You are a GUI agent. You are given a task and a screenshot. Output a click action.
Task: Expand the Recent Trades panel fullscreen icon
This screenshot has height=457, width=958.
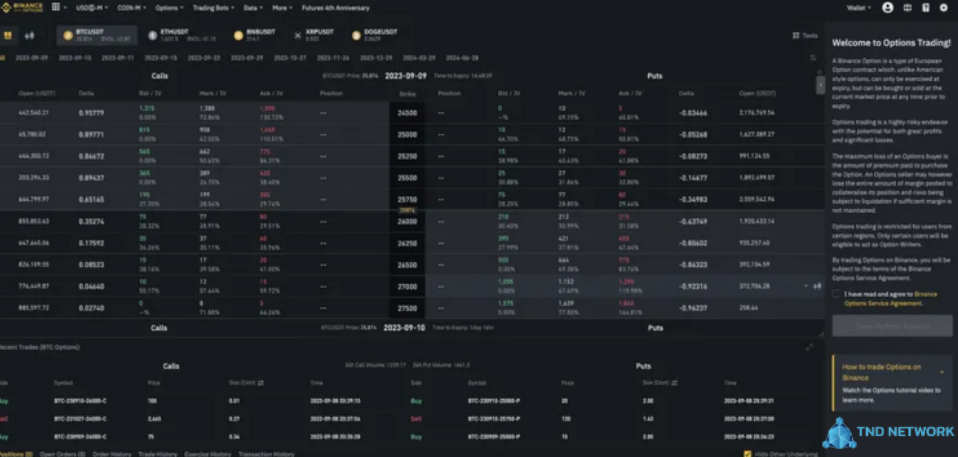(809, 347)
